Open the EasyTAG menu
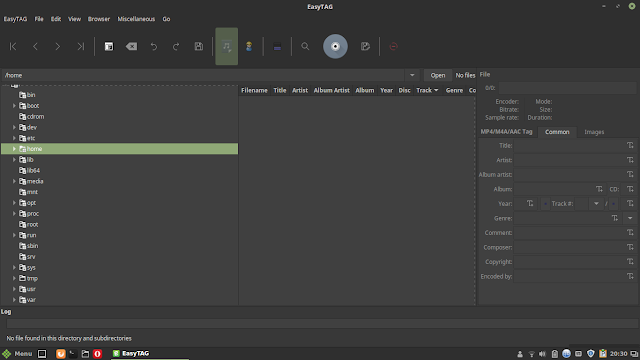Screen dimensions: 640x360 (16, 19)
